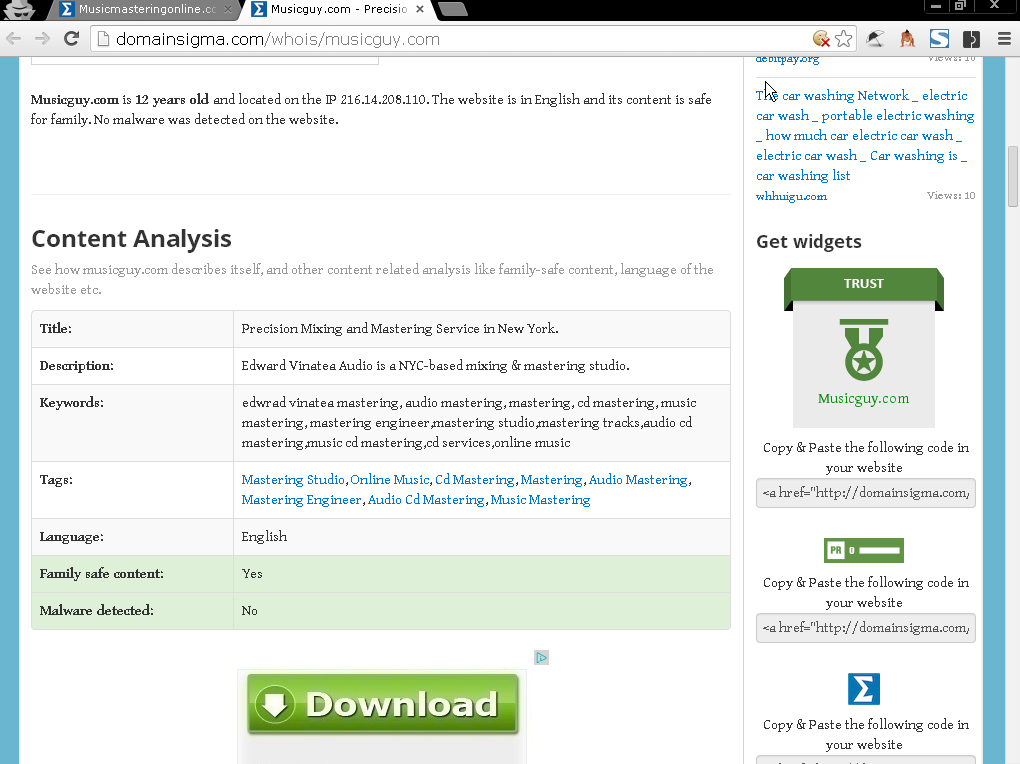This screenshot has height=764, width=1020.
Task: Close the Musicguy.com tab
Action: (420, 9)
